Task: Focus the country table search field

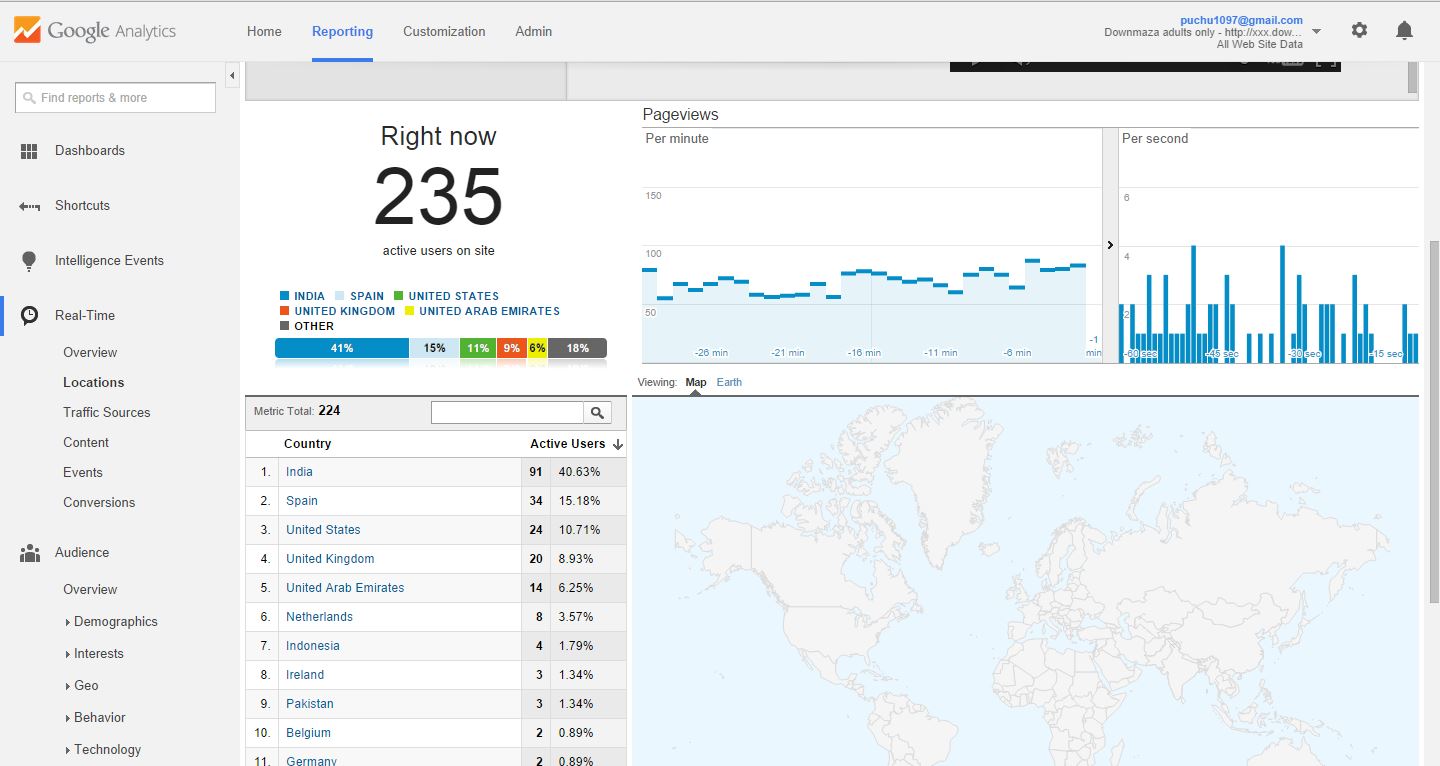Action: click(x=507, y=412)
